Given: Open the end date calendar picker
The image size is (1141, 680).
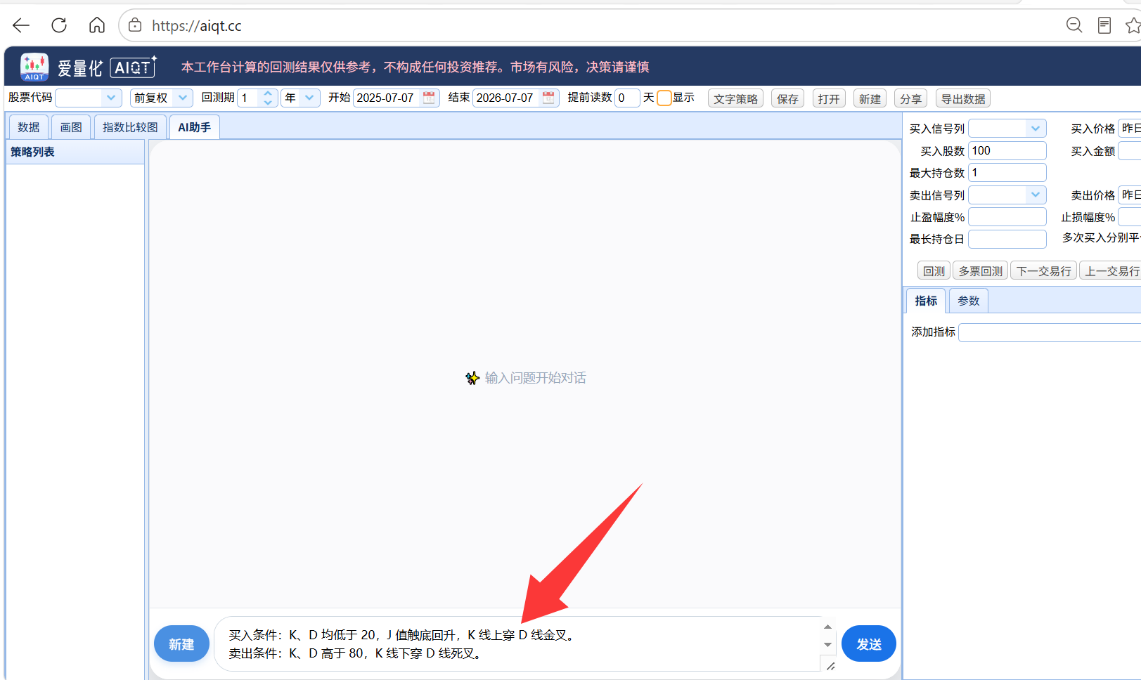Looking at the screenshot, I should point(549,98).
